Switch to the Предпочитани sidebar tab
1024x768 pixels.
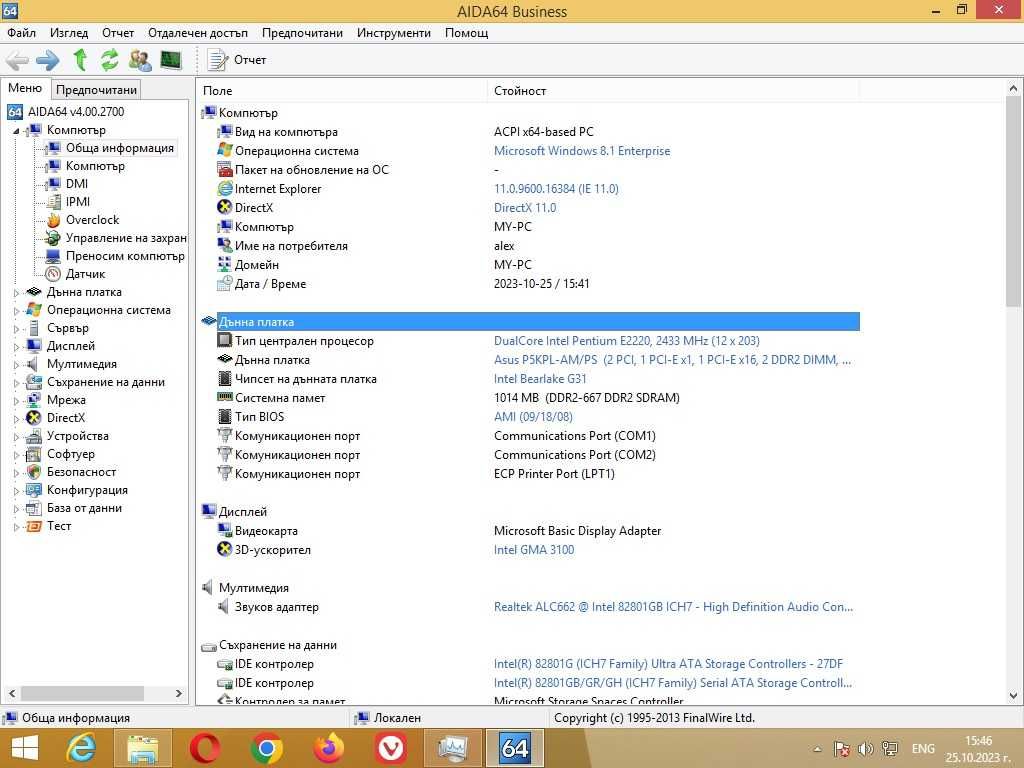[x=97, y=89]
